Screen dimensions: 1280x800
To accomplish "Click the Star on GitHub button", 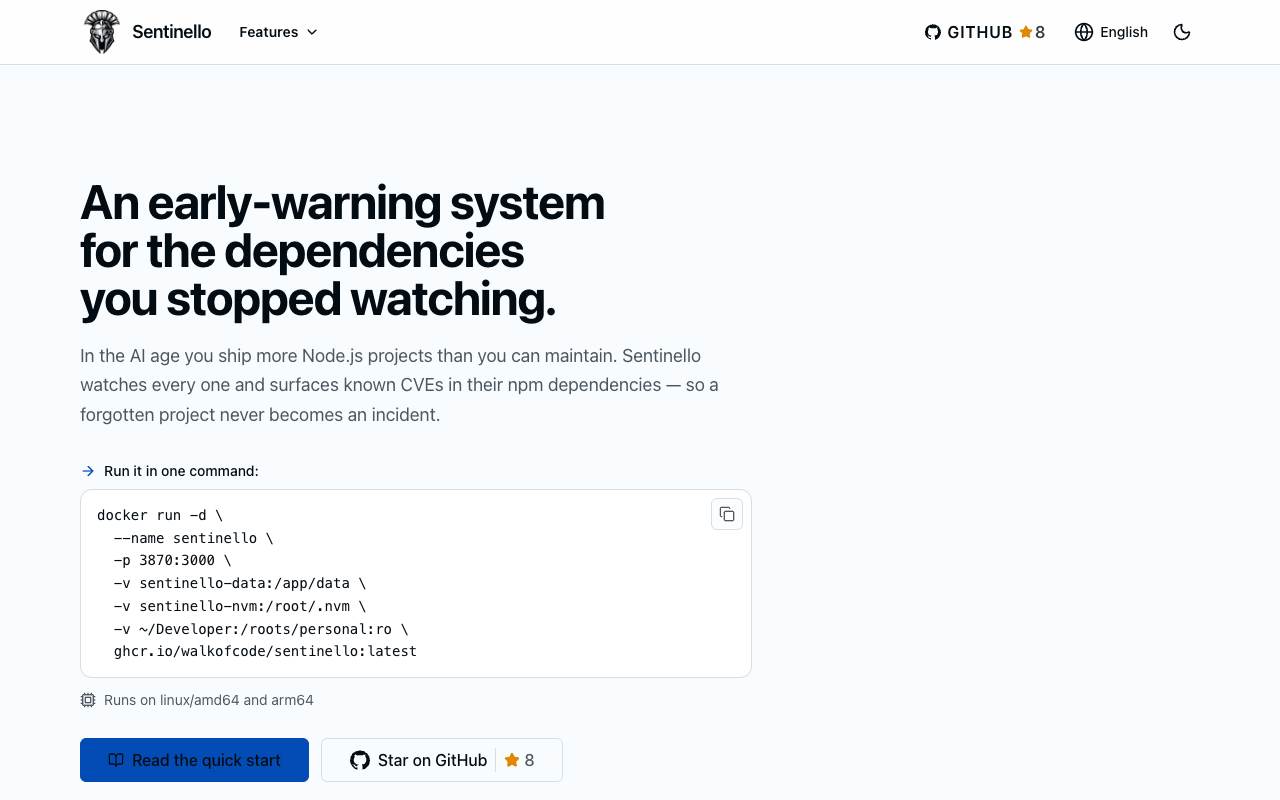I will (x=442, y=760).
